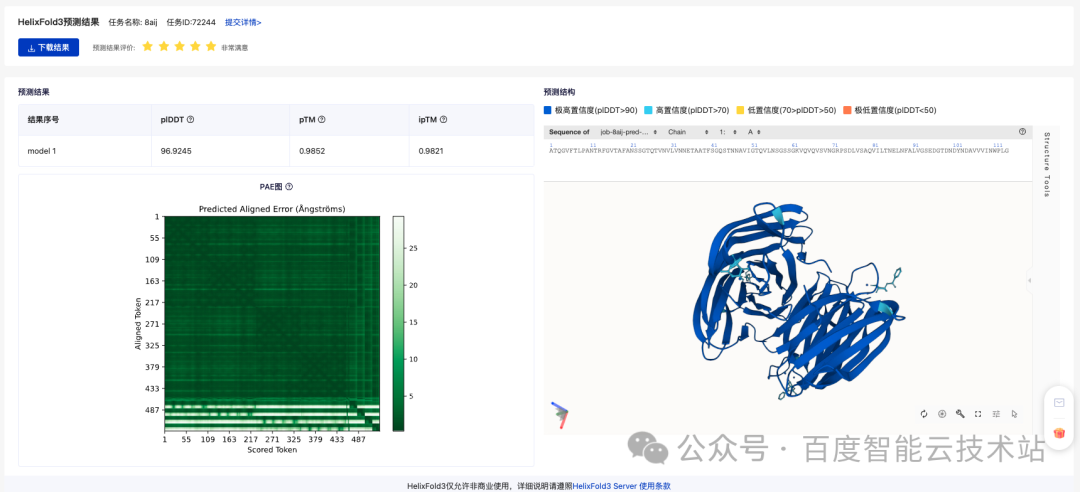The height and width of the screenshot is (492, 1080).
Task: Click the pTM value 0.9852
Action: 313,150
